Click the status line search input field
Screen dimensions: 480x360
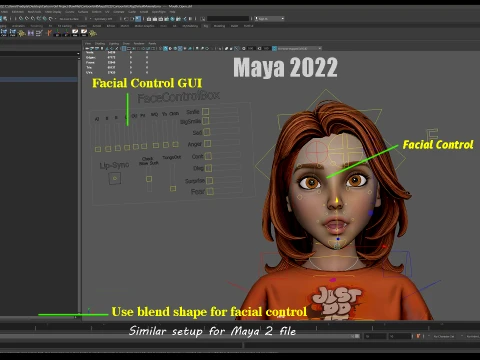pyautogui.click(x=228, y=19)
